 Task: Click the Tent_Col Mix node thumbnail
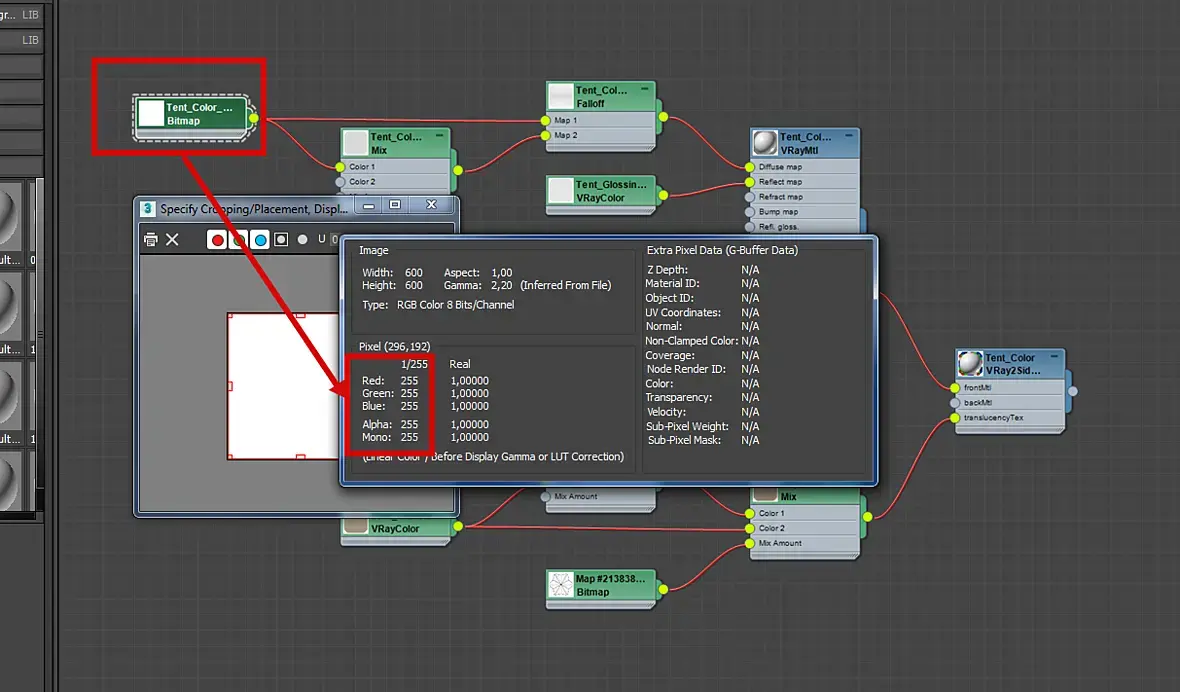pyautogui.click(x=355, y=143)
